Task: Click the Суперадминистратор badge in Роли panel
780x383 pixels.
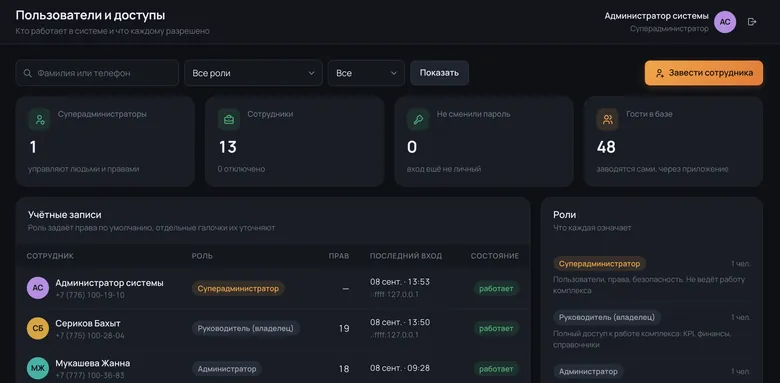Action: click(599, 264)
